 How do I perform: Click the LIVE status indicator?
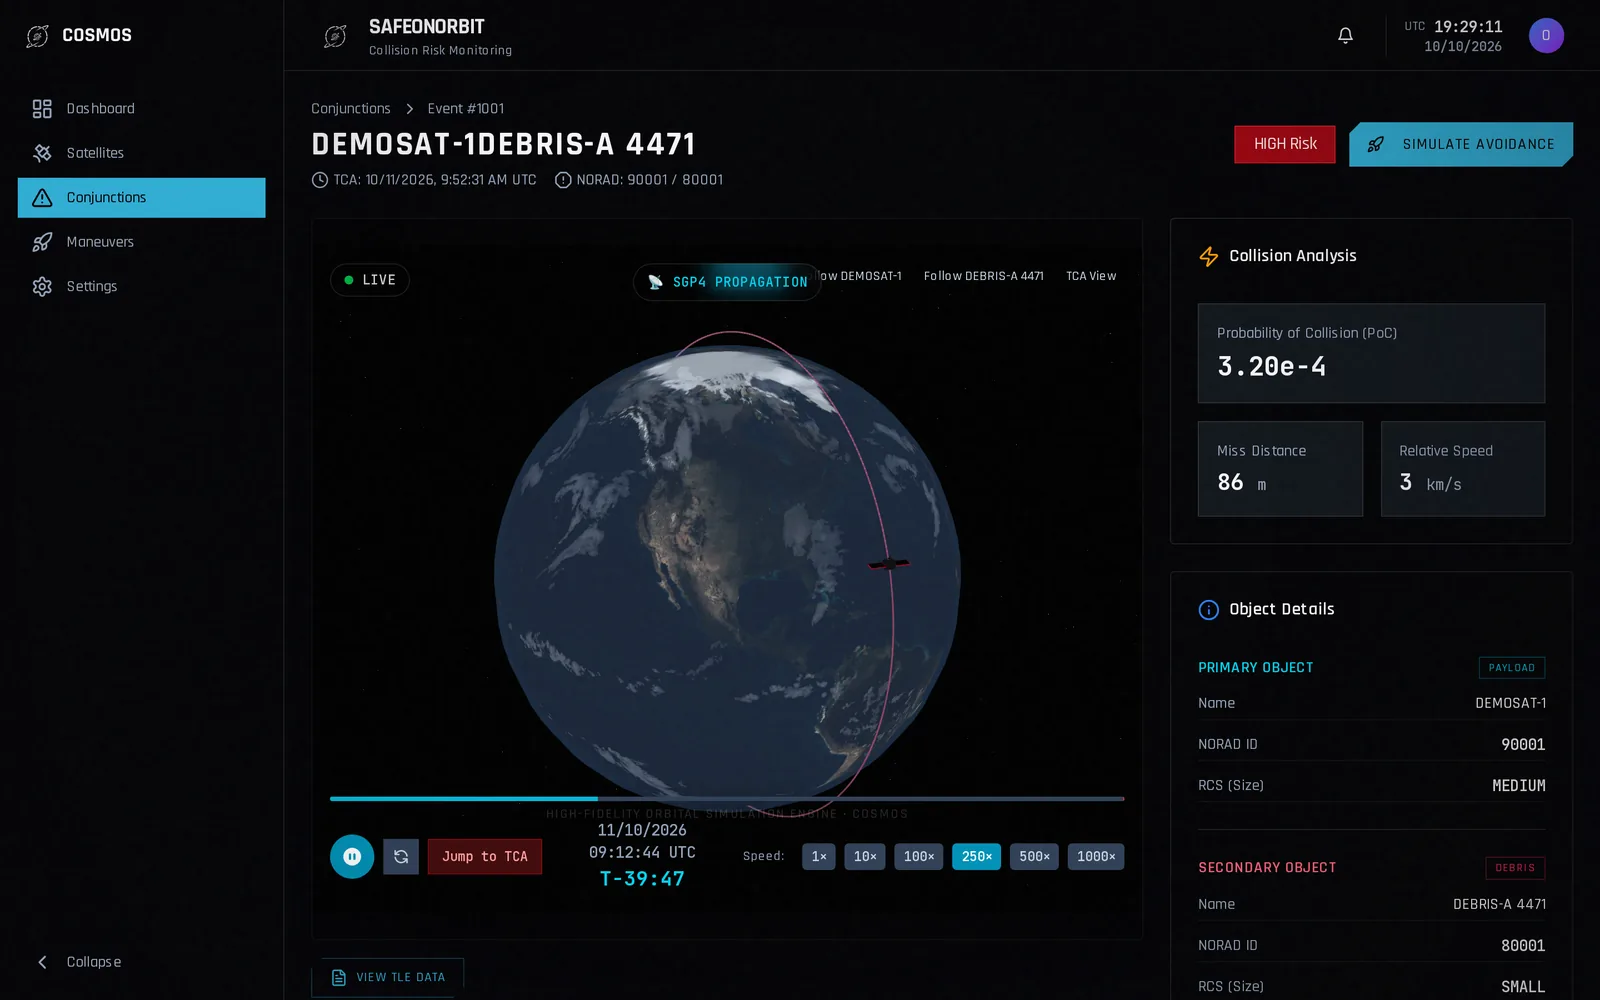click(x=370, y=280)
